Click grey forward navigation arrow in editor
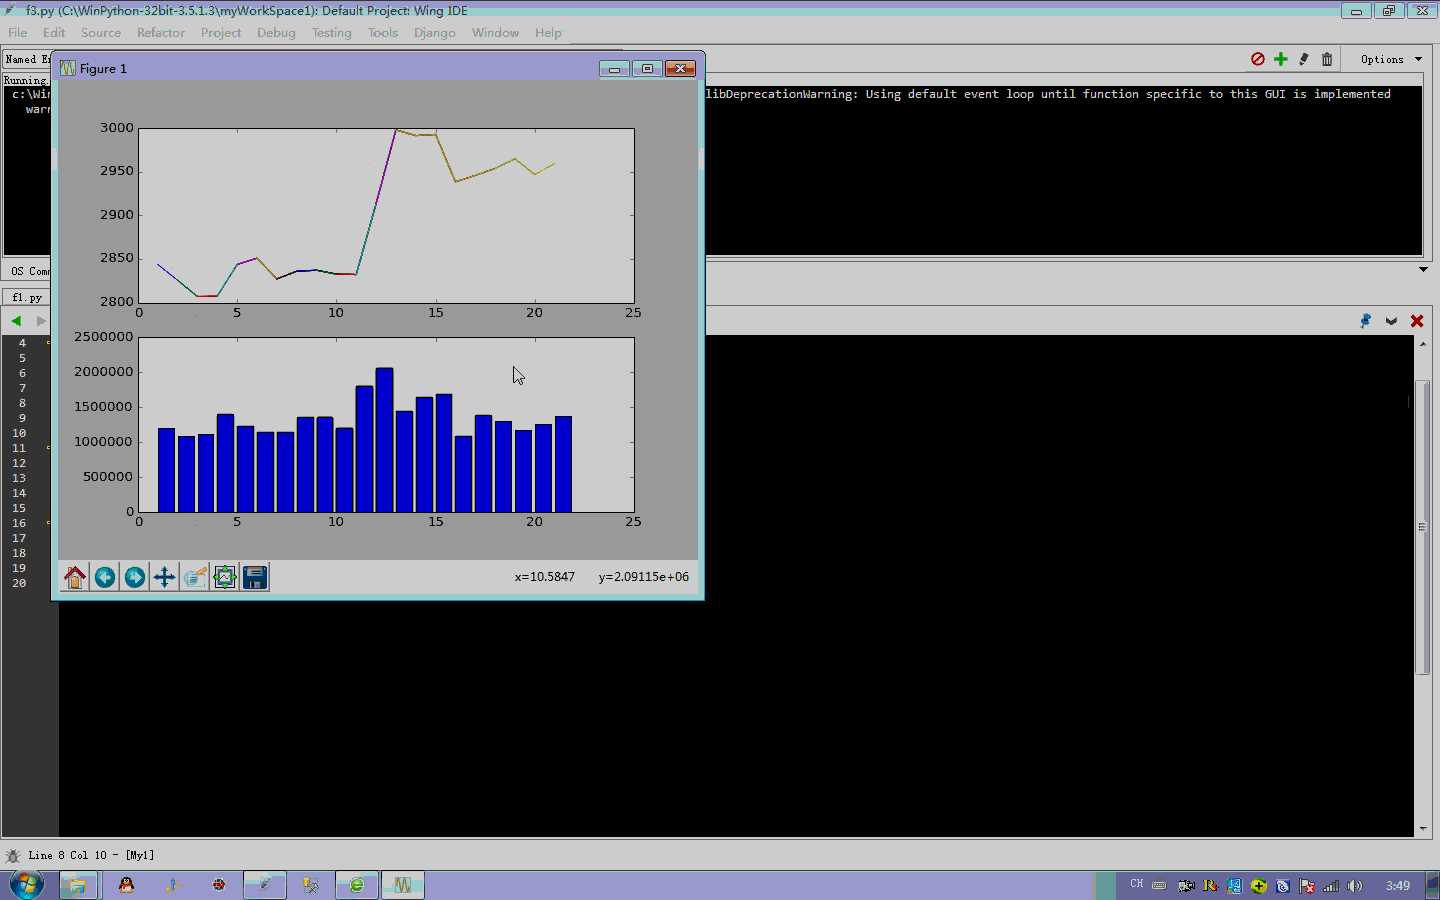Image resolution: width=1440 pixels, height=900 pixels. click(x=40, y=321)
